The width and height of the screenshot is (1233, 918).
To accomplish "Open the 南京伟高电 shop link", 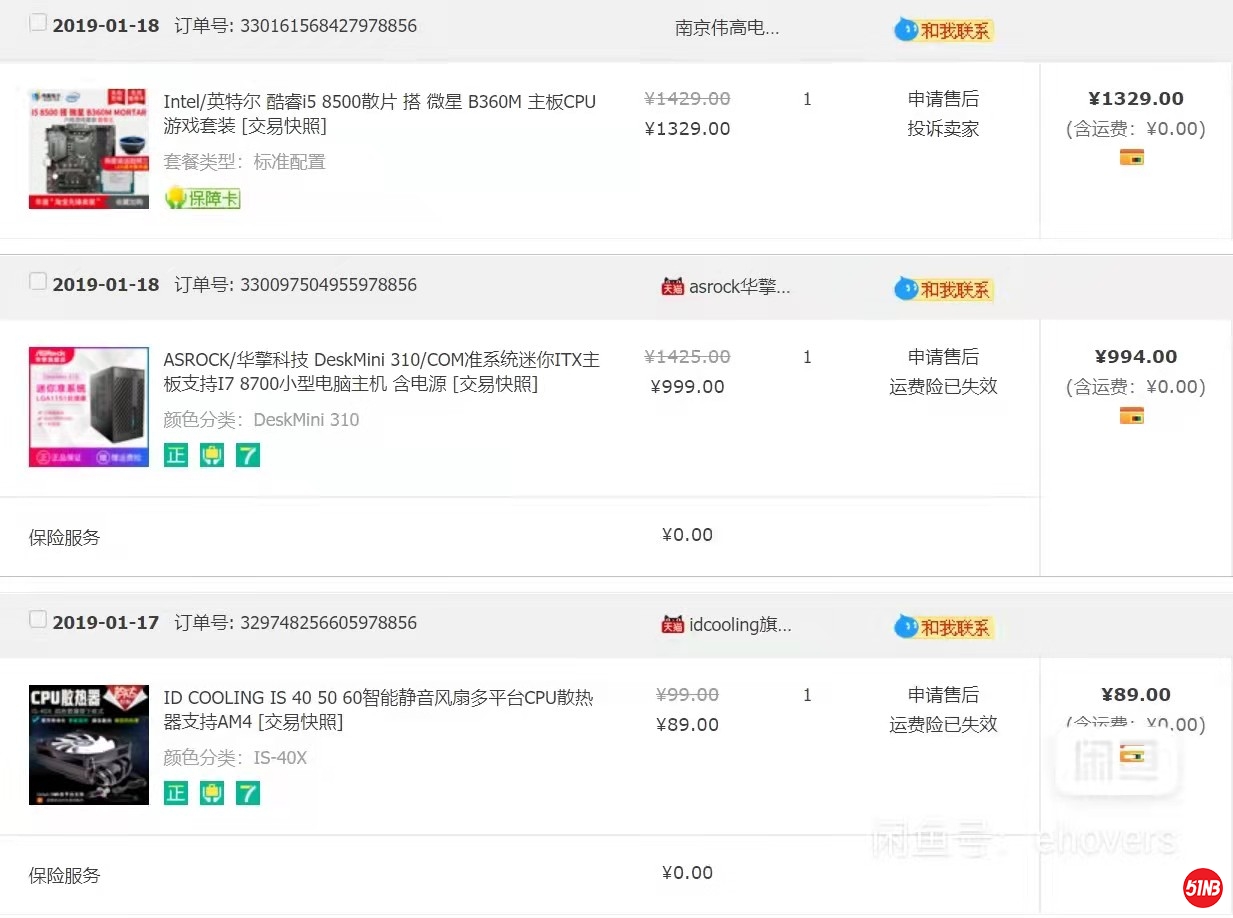I will click(727, 28).
